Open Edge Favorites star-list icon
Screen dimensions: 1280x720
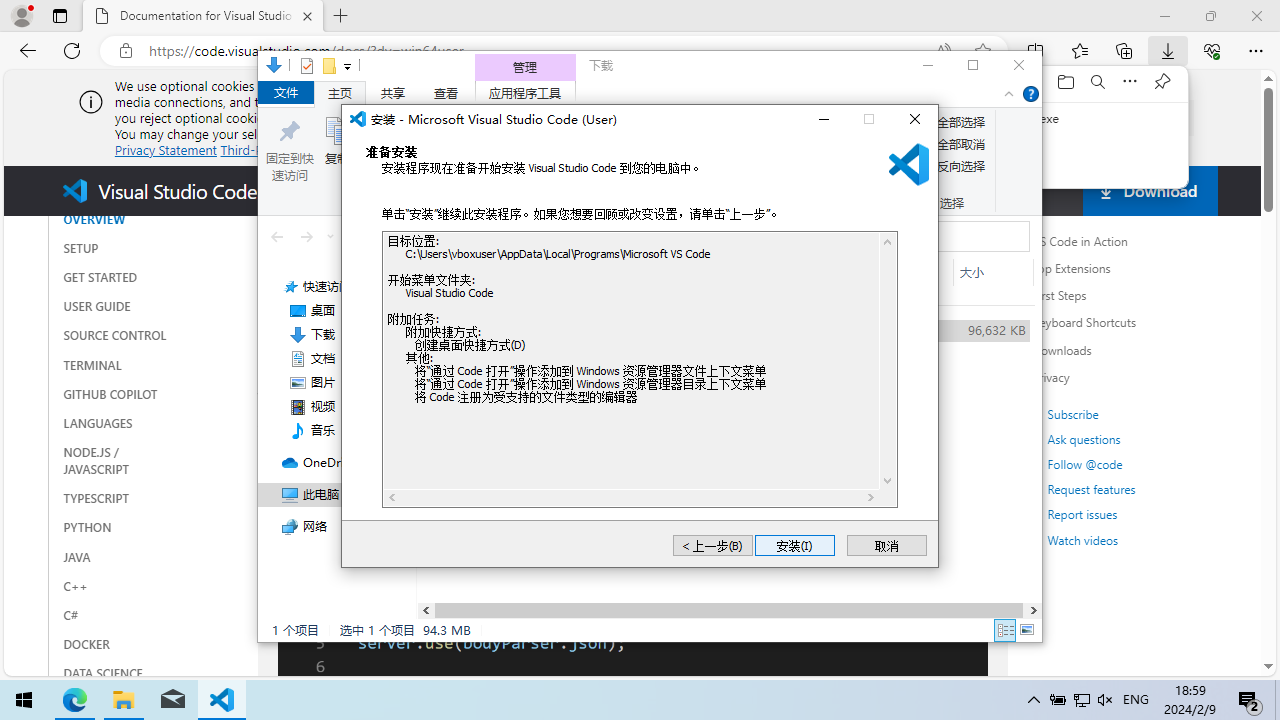coord(1080,51)
